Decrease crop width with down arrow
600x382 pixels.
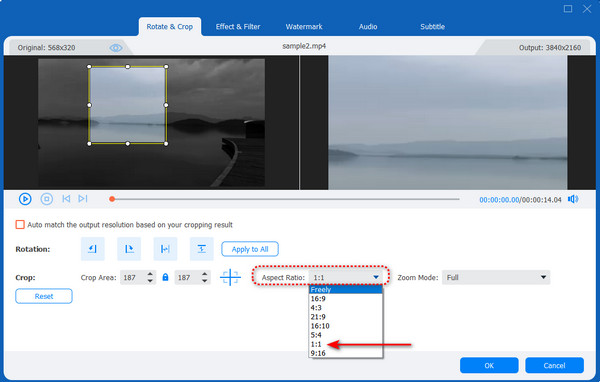[150, 281]
